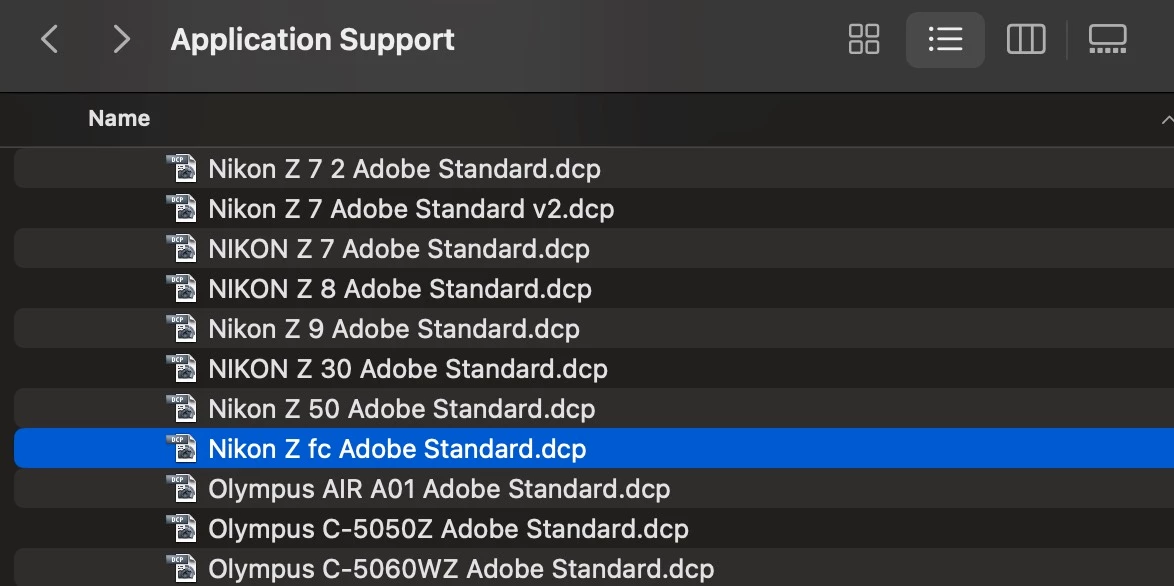1174x586 pixels.
Task: Select NIKON Z 30 Adobe Standard.dcp
Action: 407,369
